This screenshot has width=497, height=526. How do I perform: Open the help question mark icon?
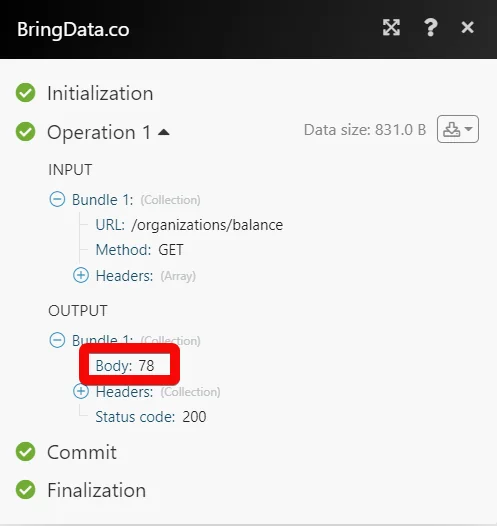(x=431, y=28)
